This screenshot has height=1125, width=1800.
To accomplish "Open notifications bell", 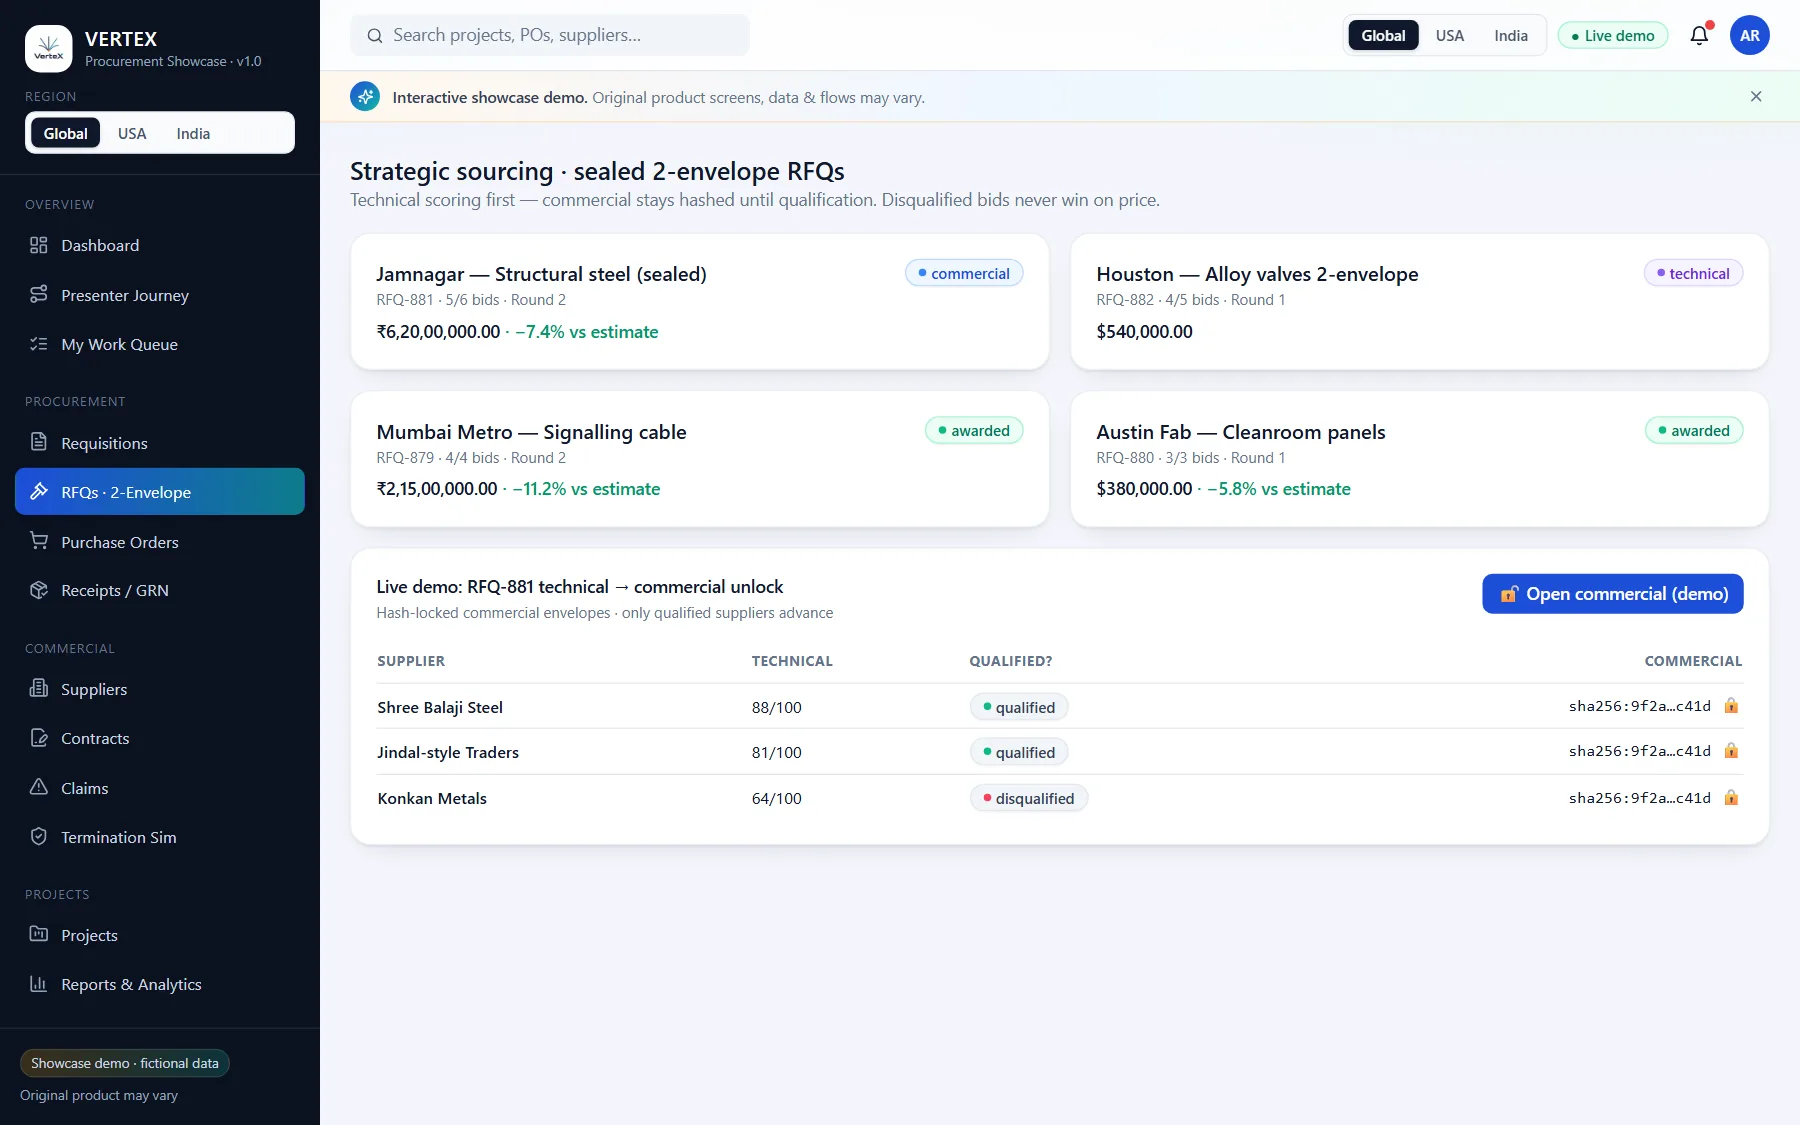I will (1699, 35).
